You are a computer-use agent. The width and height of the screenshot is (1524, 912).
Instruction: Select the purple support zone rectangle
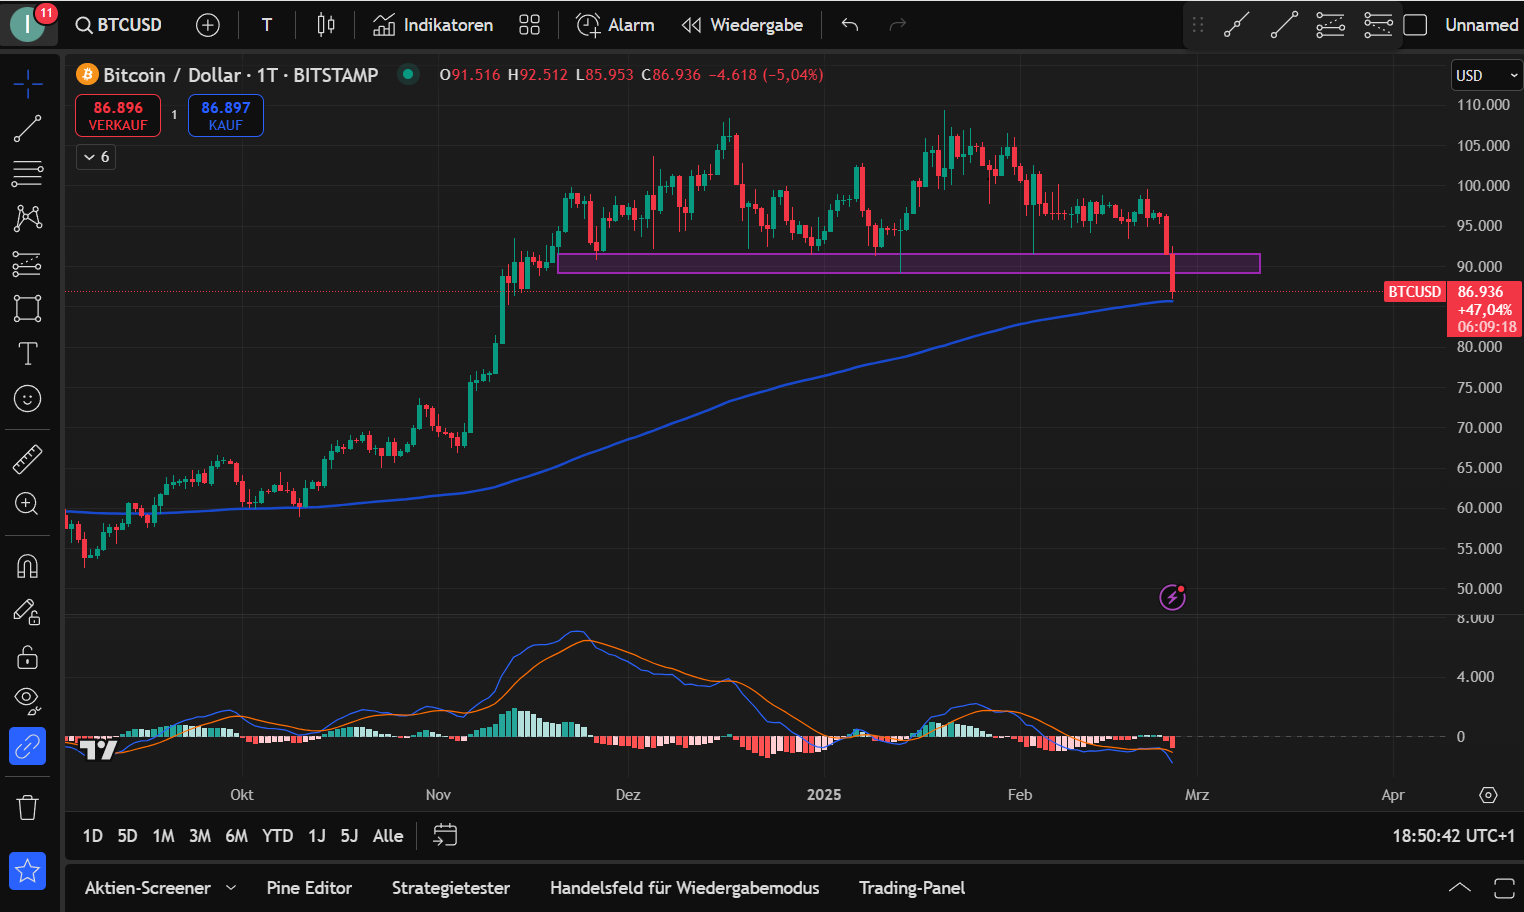(908, 263)
